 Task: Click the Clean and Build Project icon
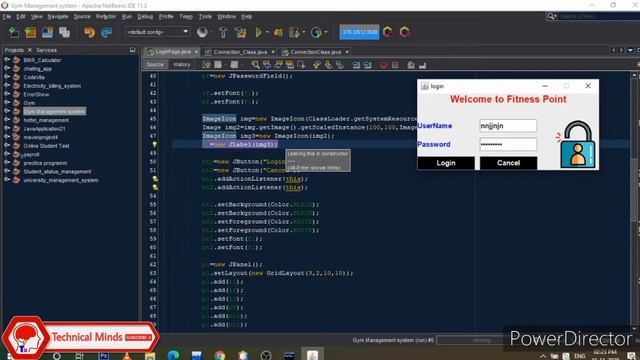[x=240, y=32]
